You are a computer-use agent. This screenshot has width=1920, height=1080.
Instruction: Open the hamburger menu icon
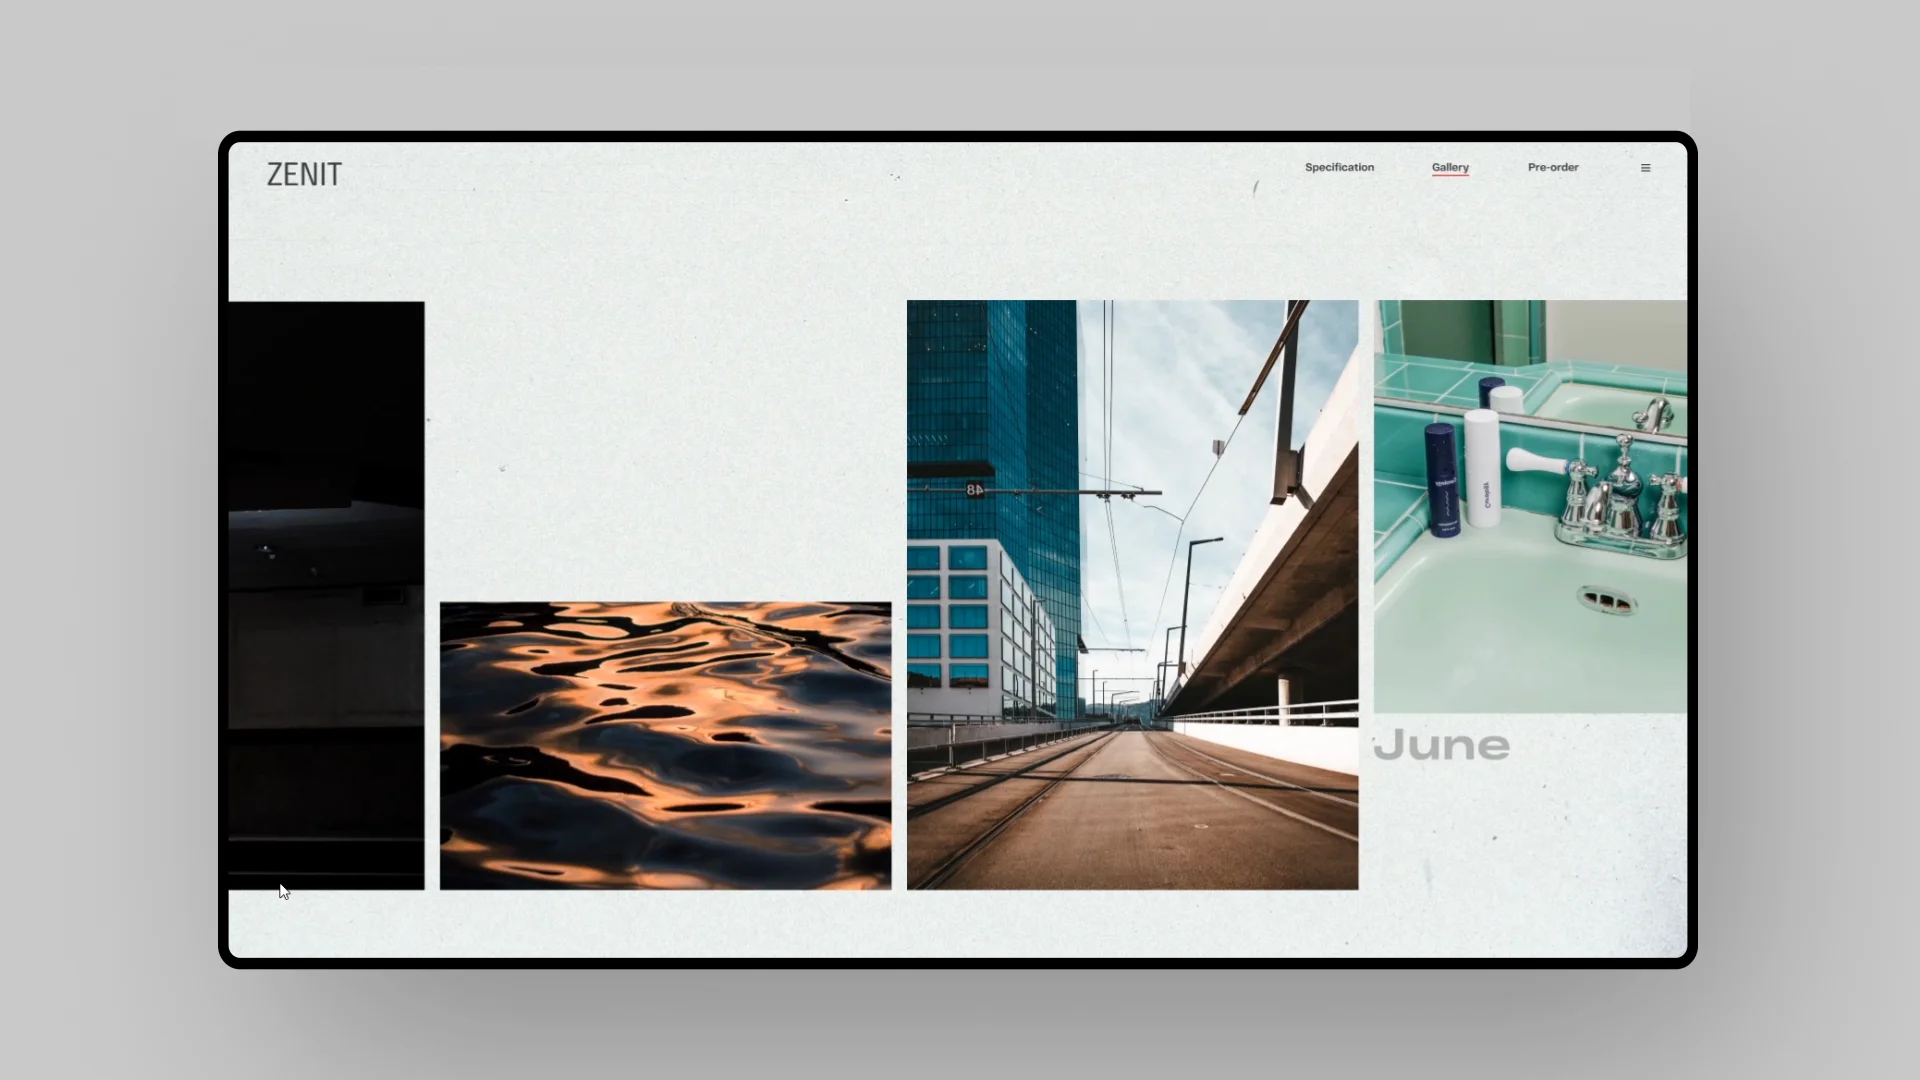point(1645,168)
